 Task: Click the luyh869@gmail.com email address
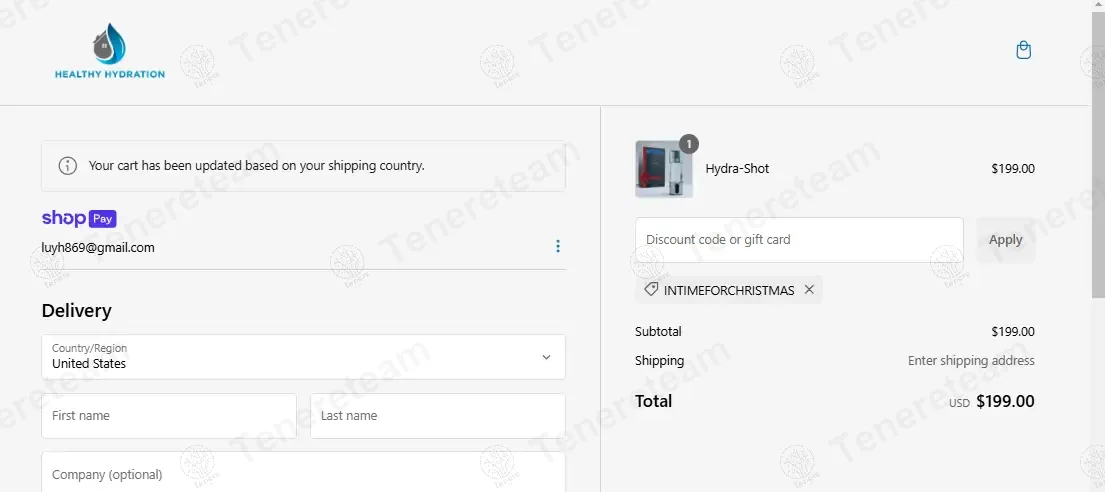[98, 247]
